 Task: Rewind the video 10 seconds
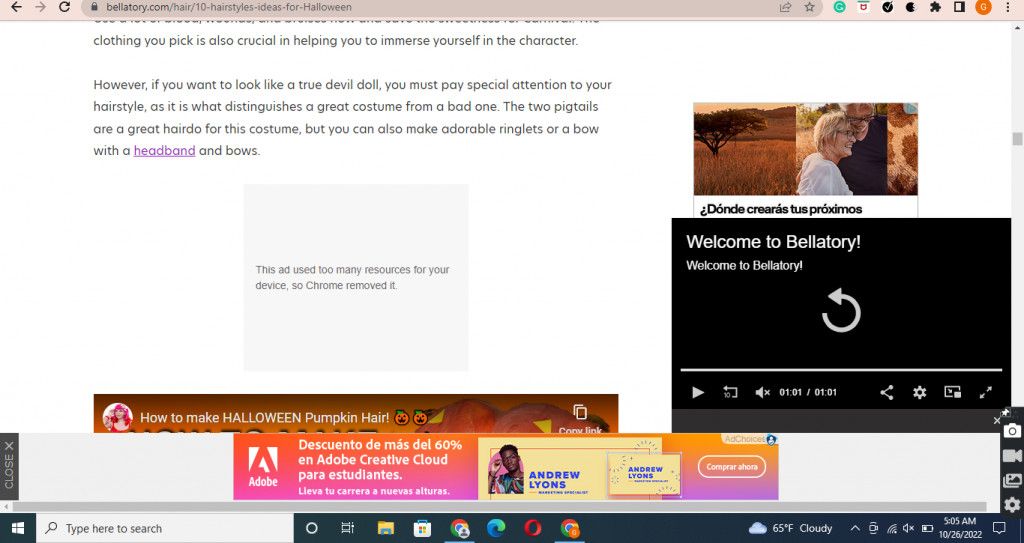[x=730, y=392]
